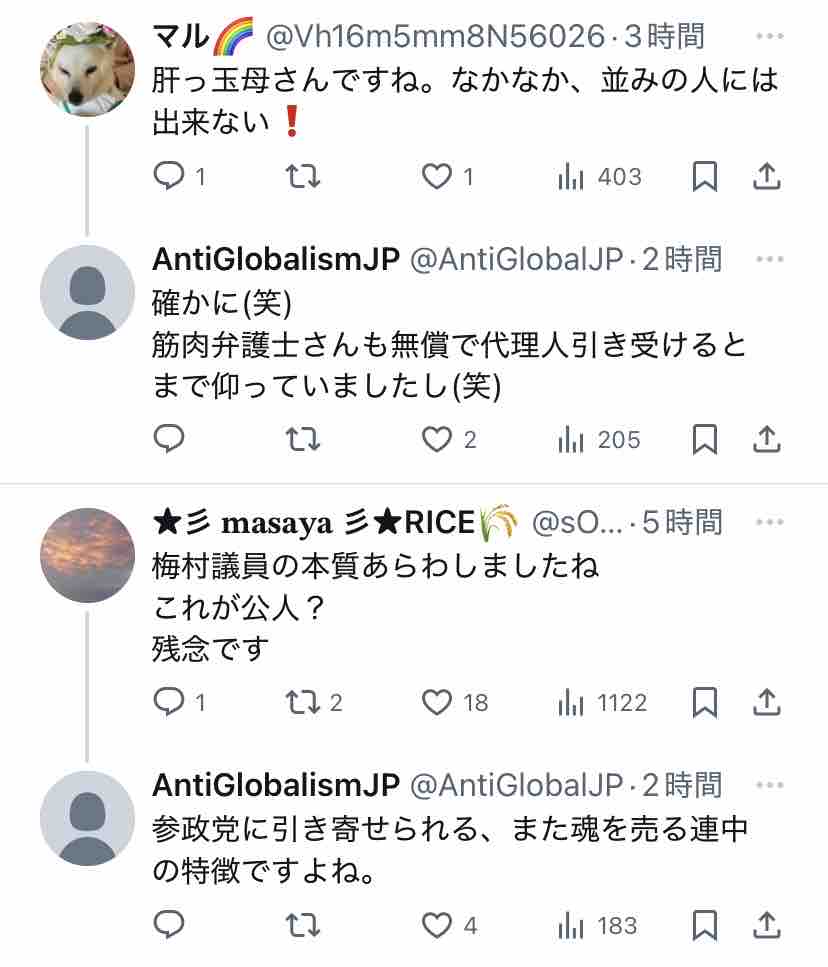Open AntiGlobalismJP's name on the 参政党 reply

[x=276, y=785]
